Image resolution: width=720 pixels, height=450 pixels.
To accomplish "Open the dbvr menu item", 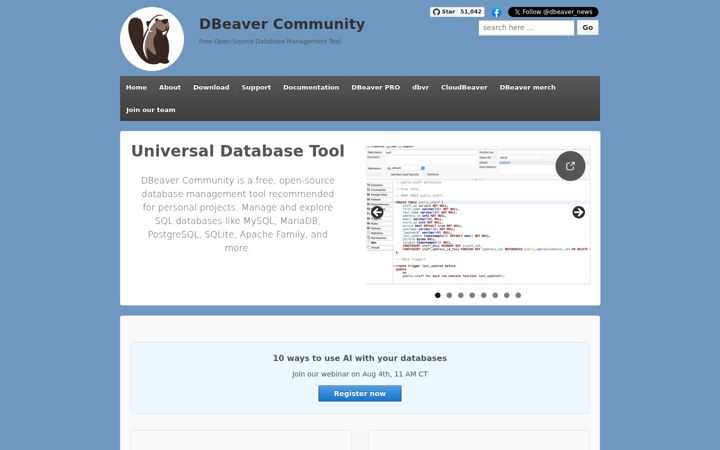I will (x=420, y=87).
